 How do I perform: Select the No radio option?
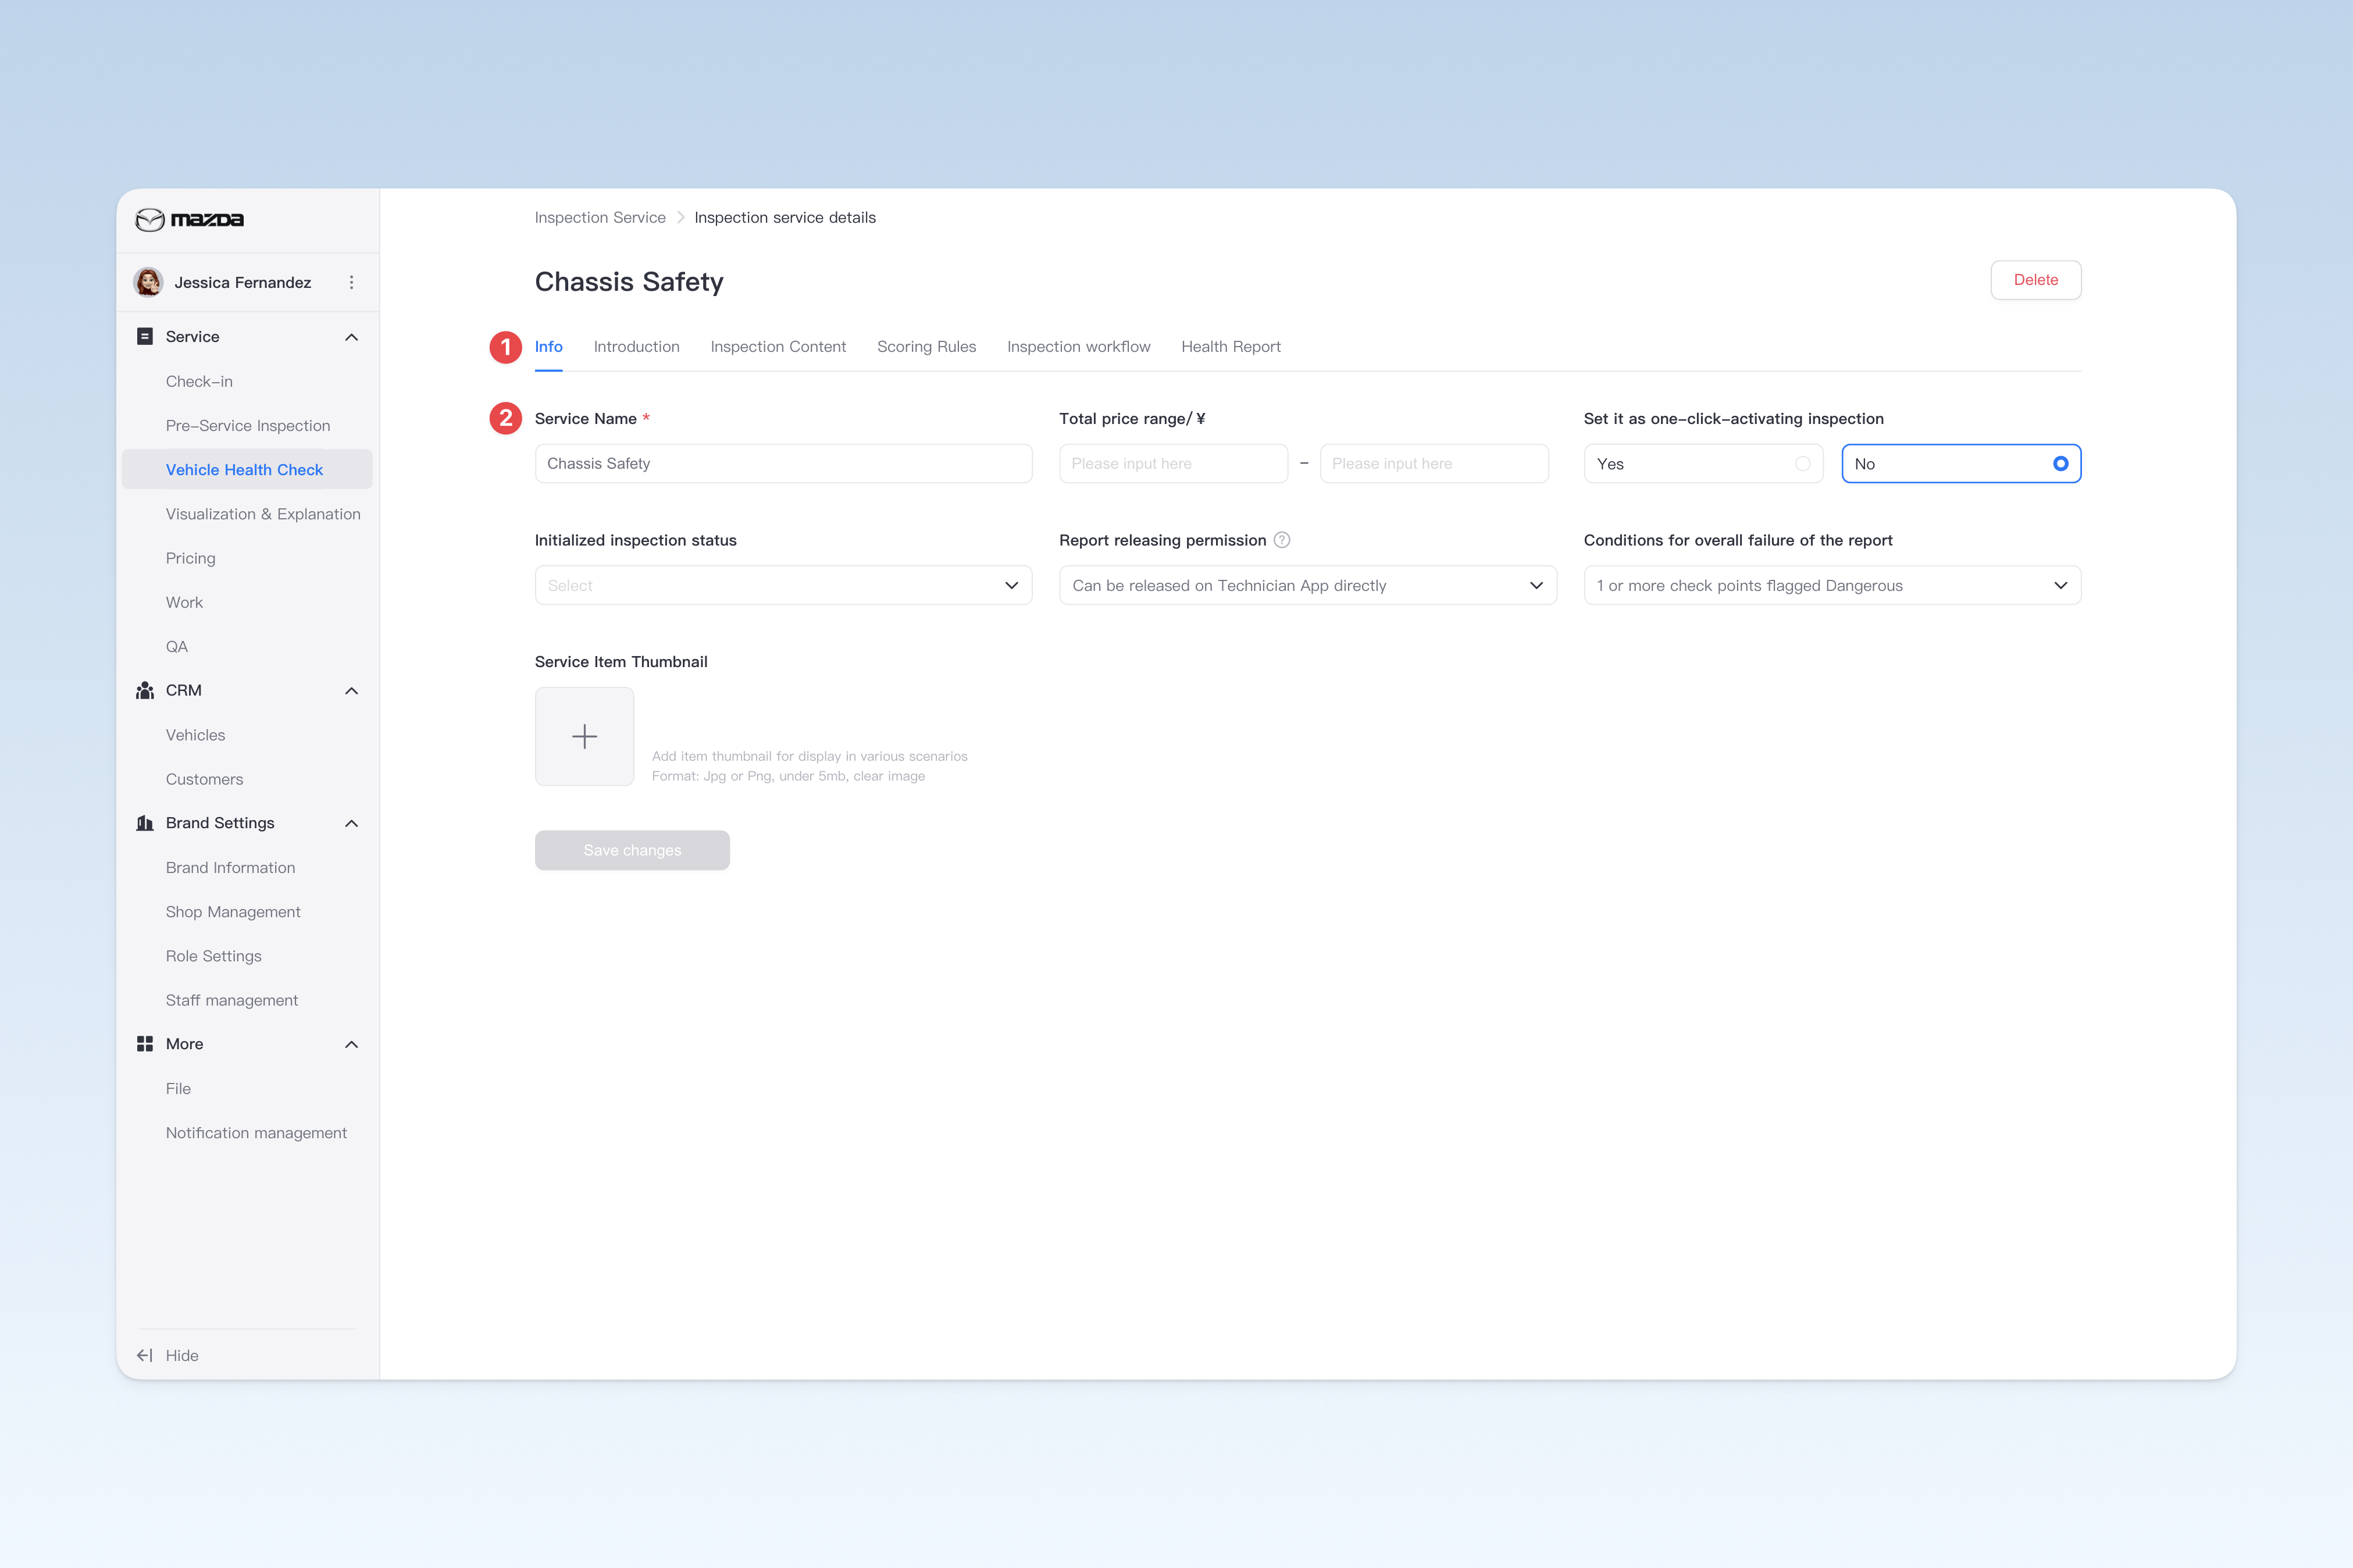(1961, 464)
